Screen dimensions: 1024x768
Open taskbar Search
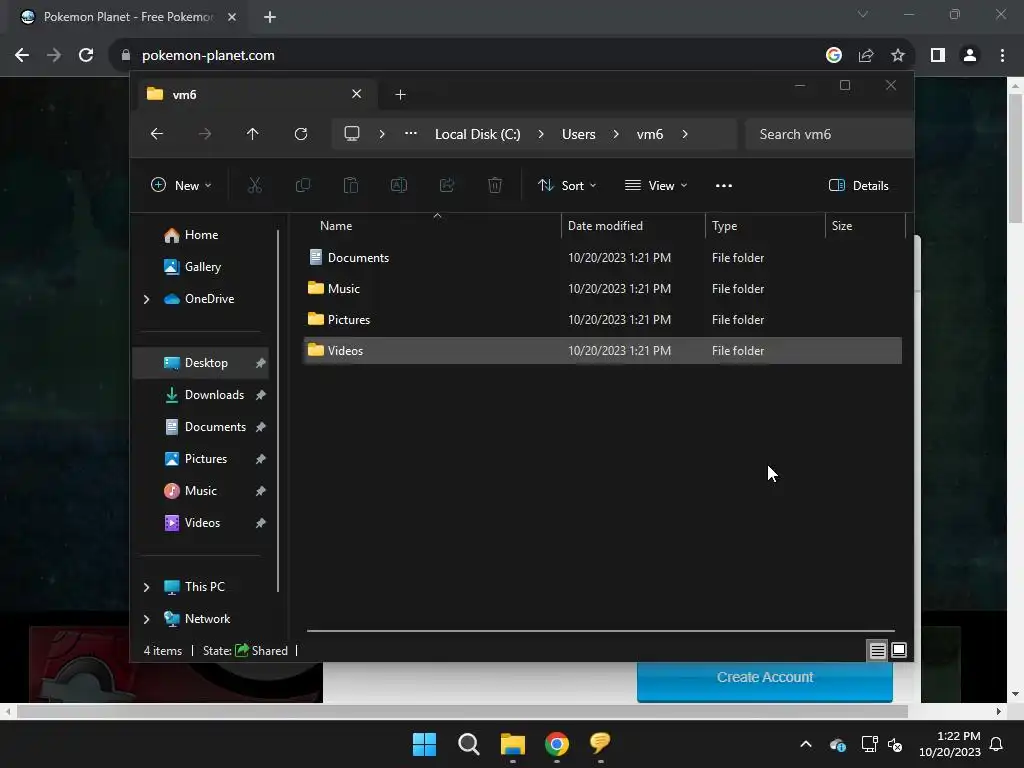469,744
